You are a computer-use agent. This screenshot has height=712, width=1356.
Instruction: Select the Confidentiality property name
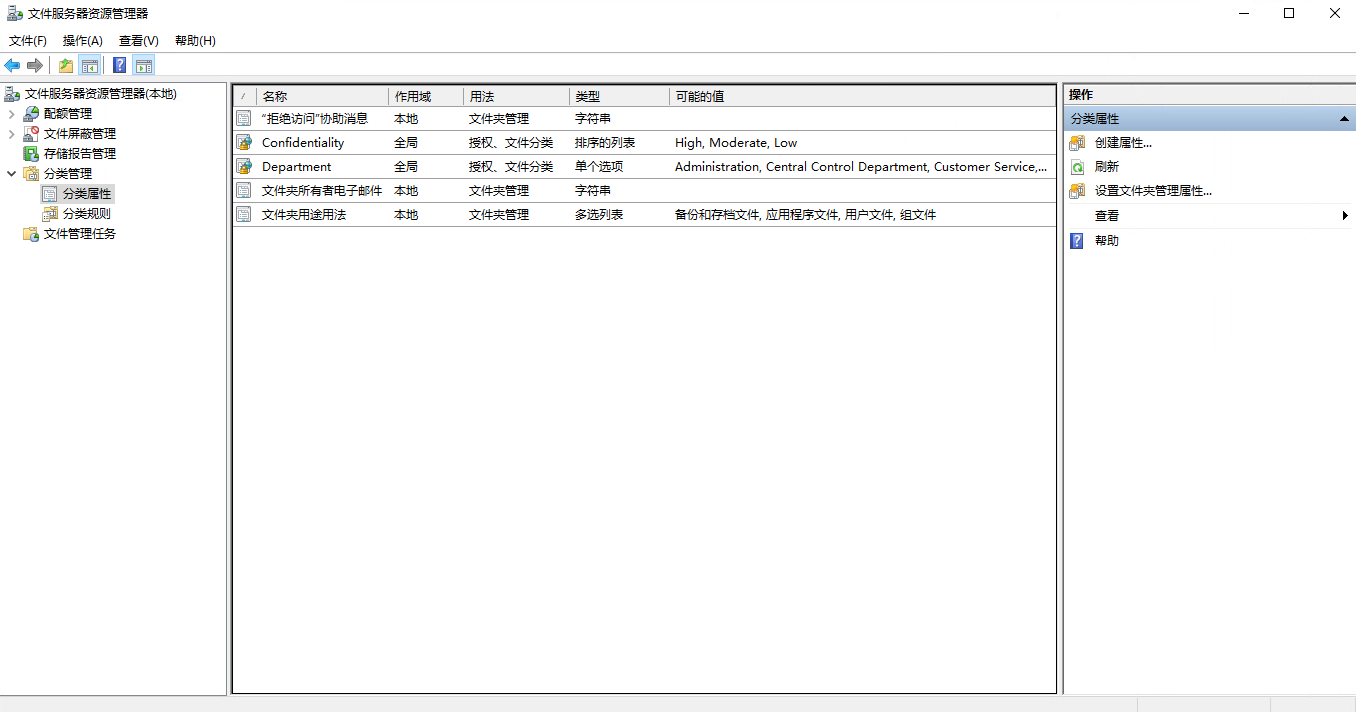303,143
